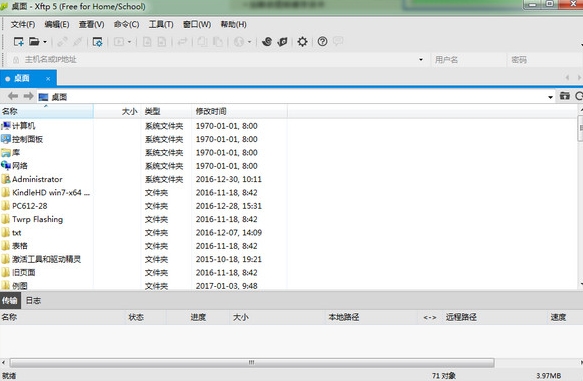This screenshot has width=583, height=381.
Task: Open the 窗口(W) menu
Action: pos(197,25)
